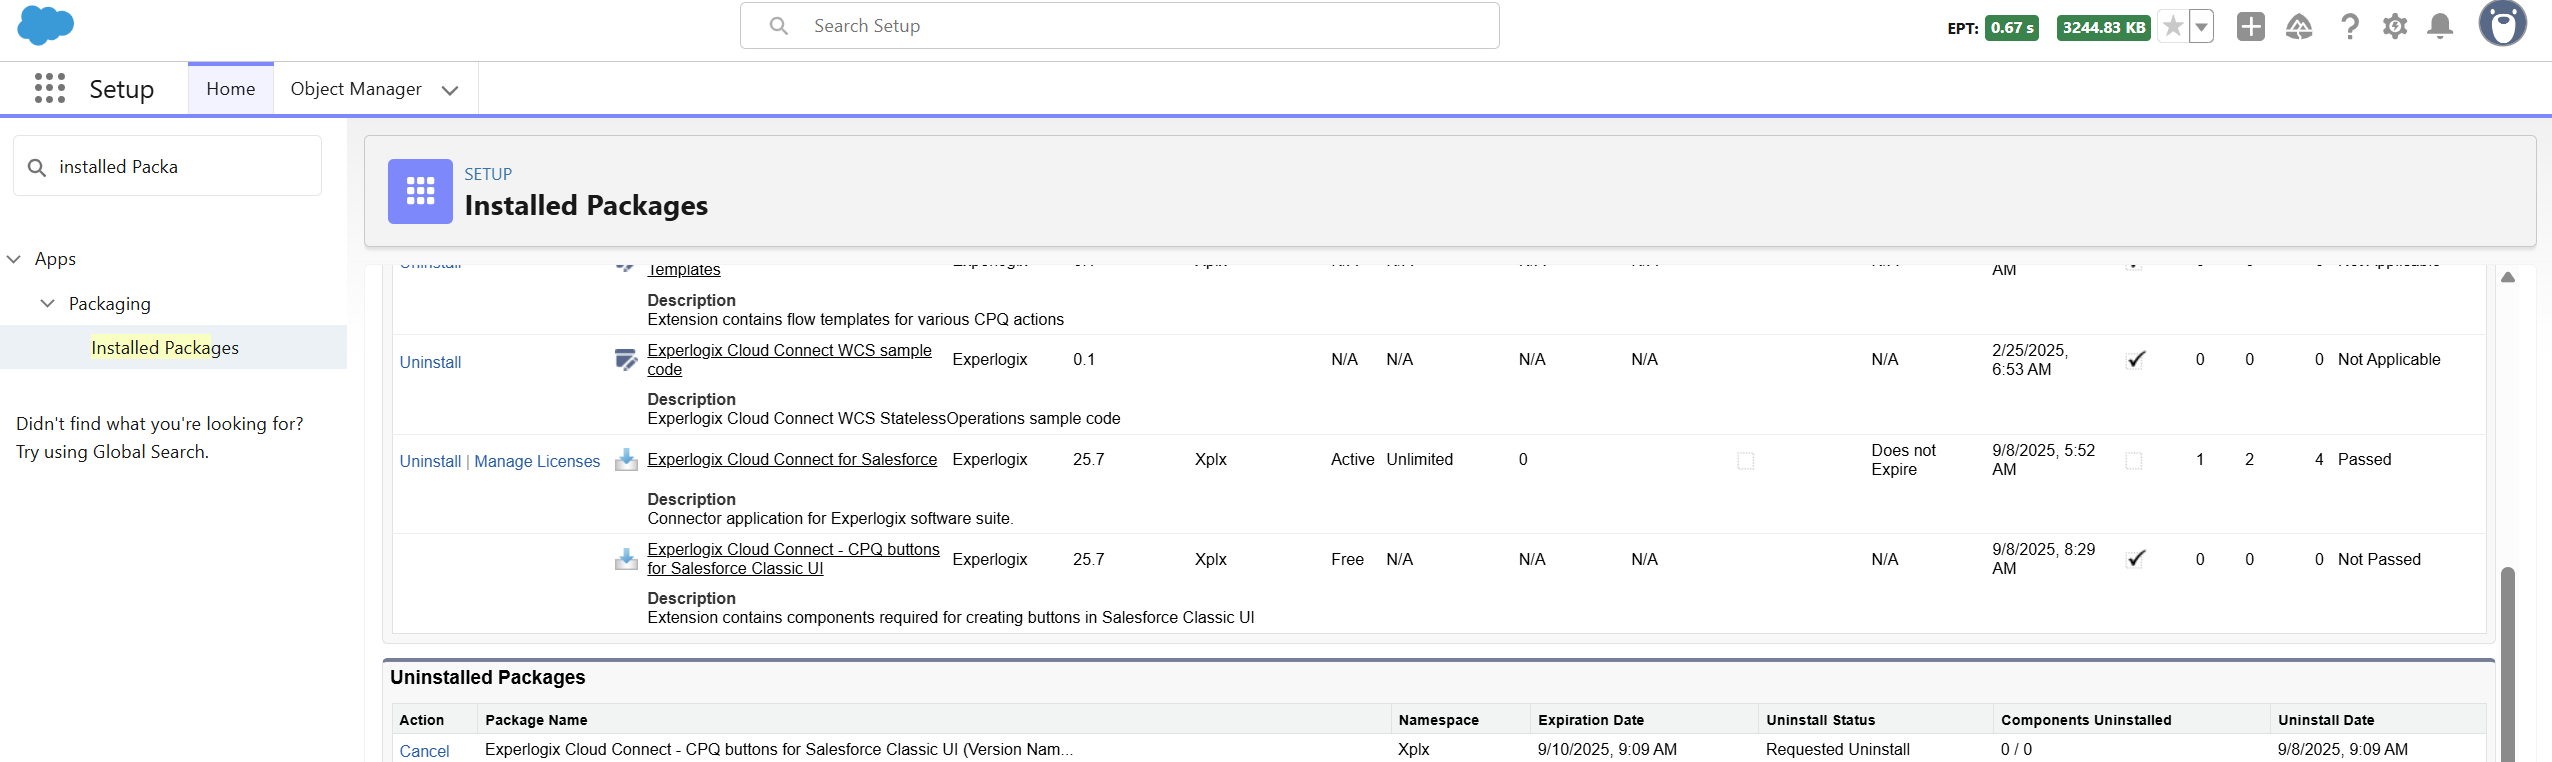Viewport: 2552px width, 762px height.
Task: Click the Requested Uninstall status text
Action: pyautogui.click(x=1837, y=749)
